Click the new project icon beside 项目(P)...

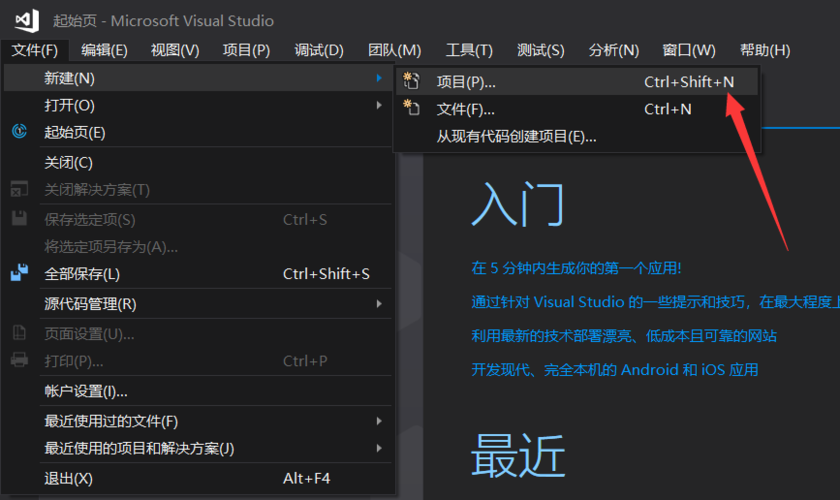click(x=411, y=81)
